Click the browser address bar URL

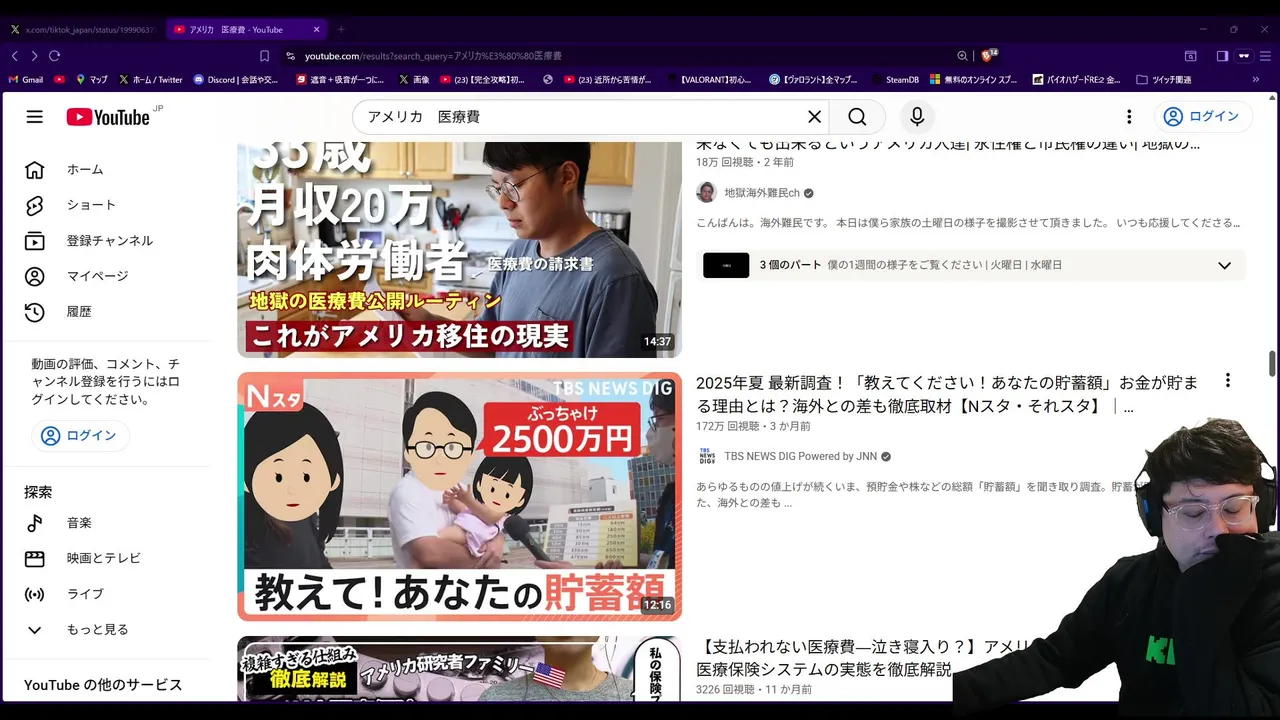pyautogui.click(x=433, y=56)
